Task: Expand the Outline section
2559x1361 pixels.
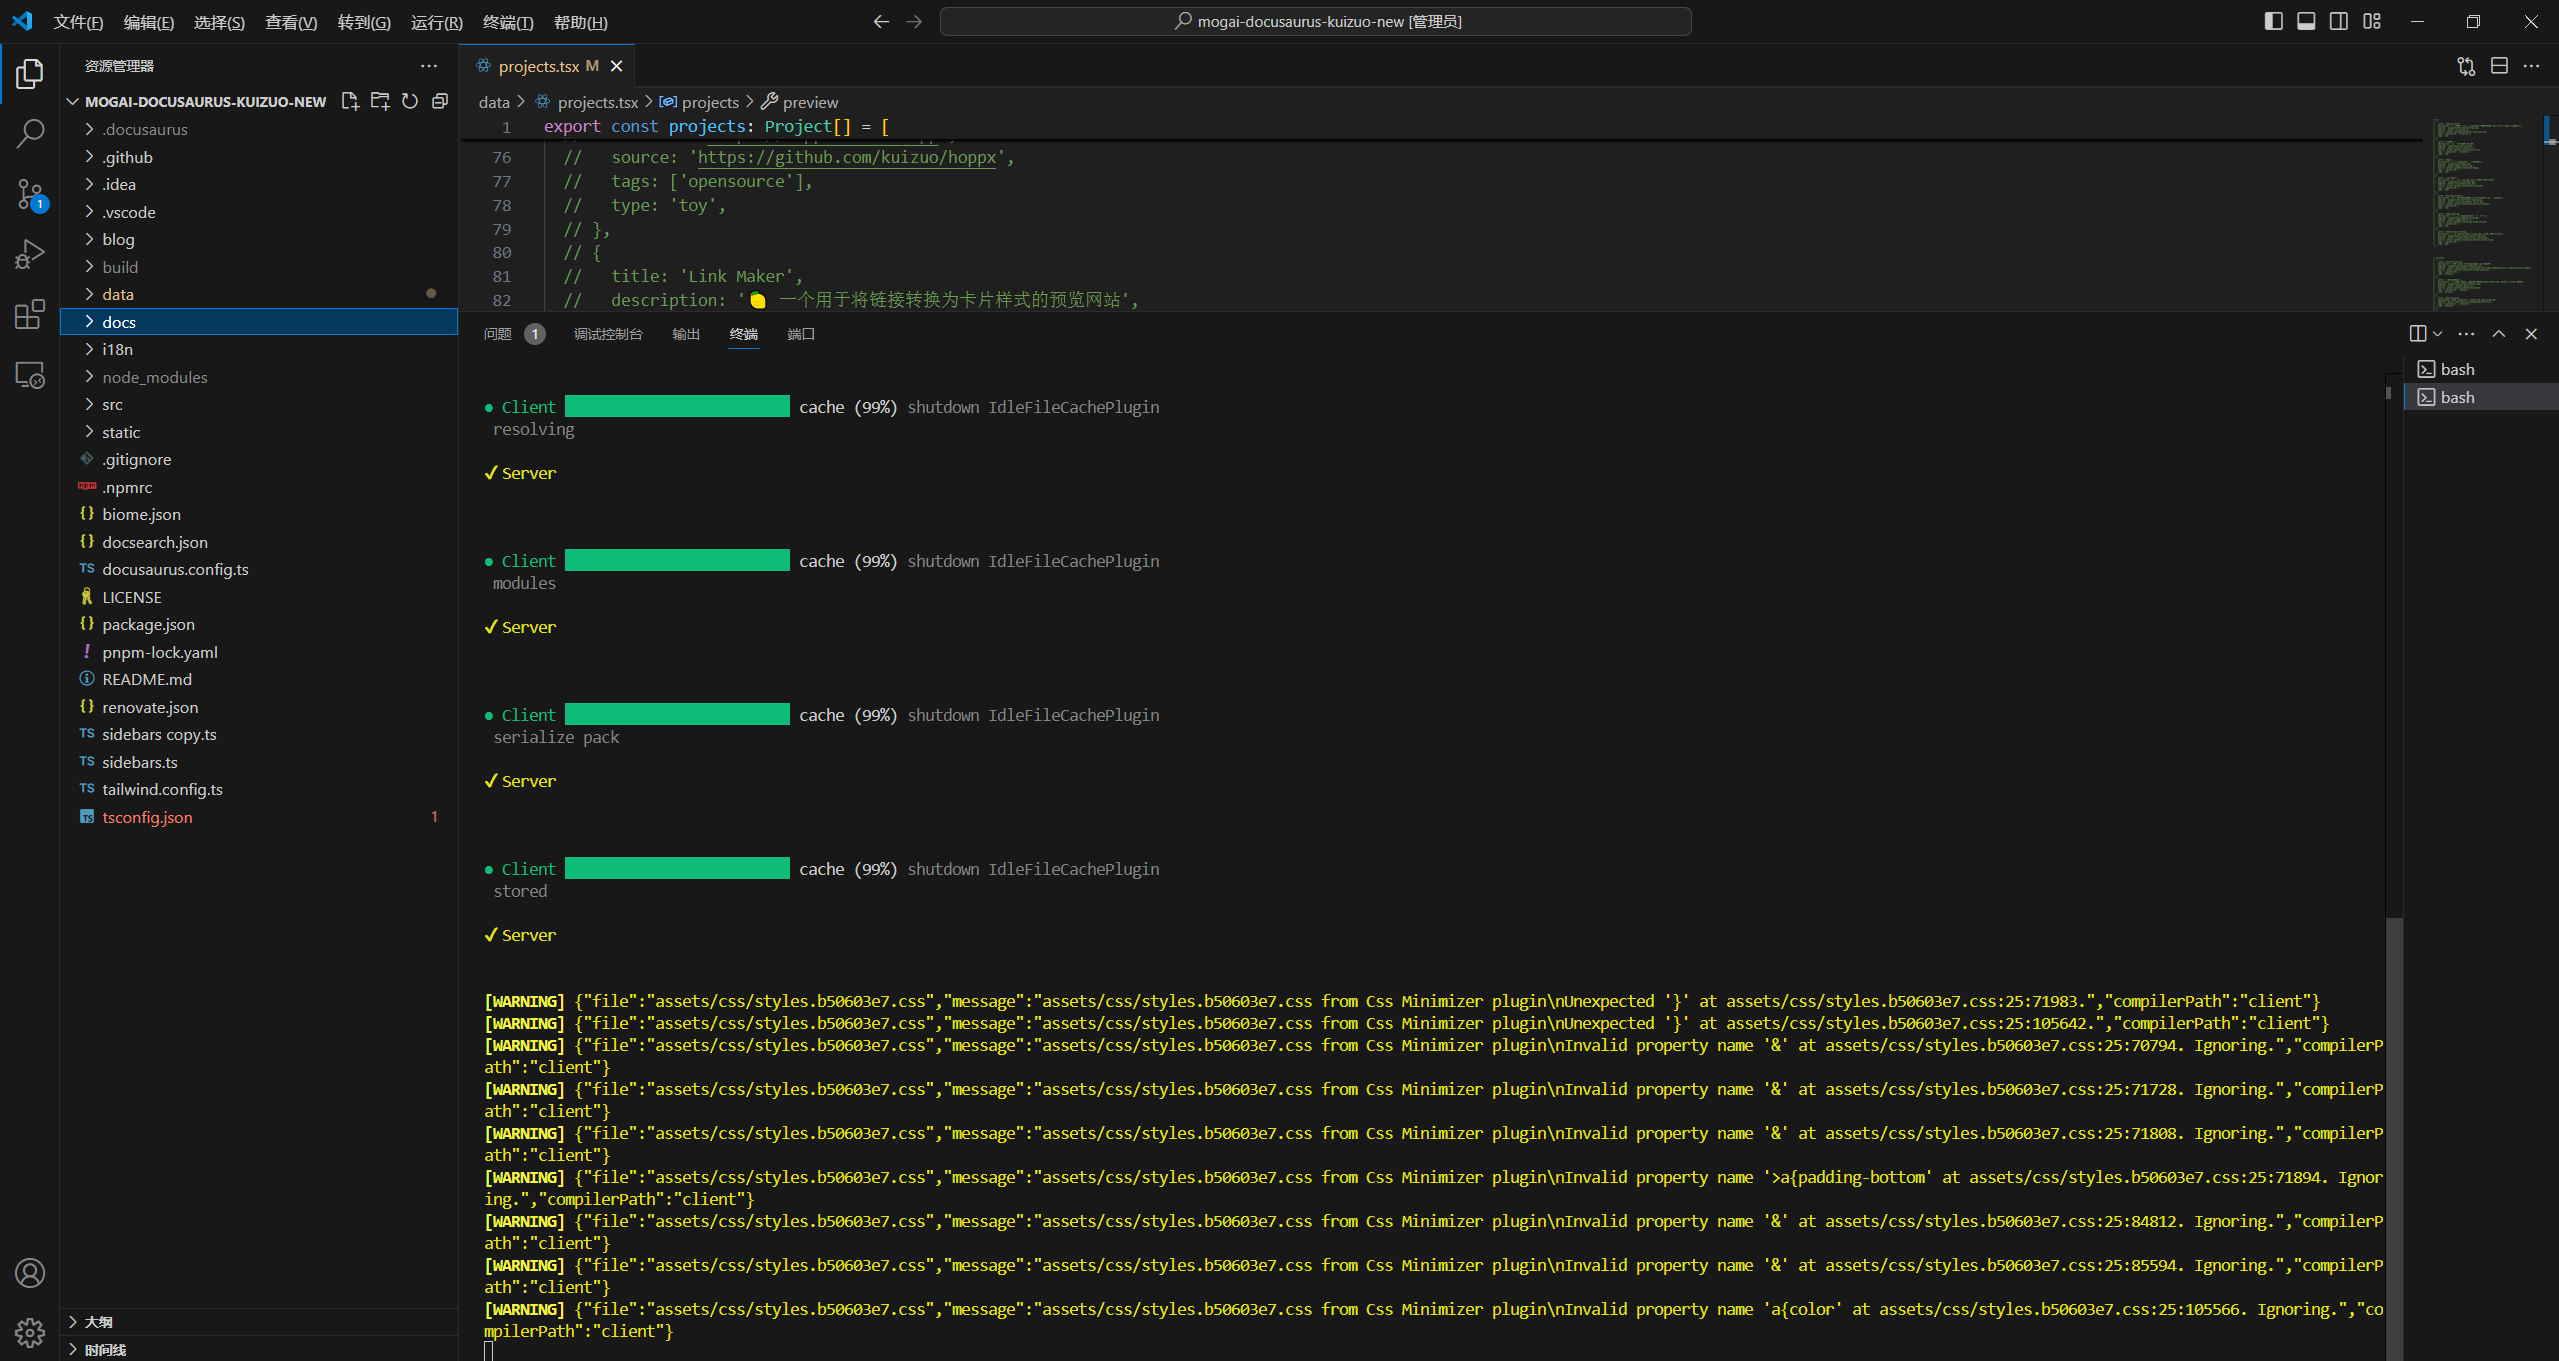Action: tap(259, 1322)
